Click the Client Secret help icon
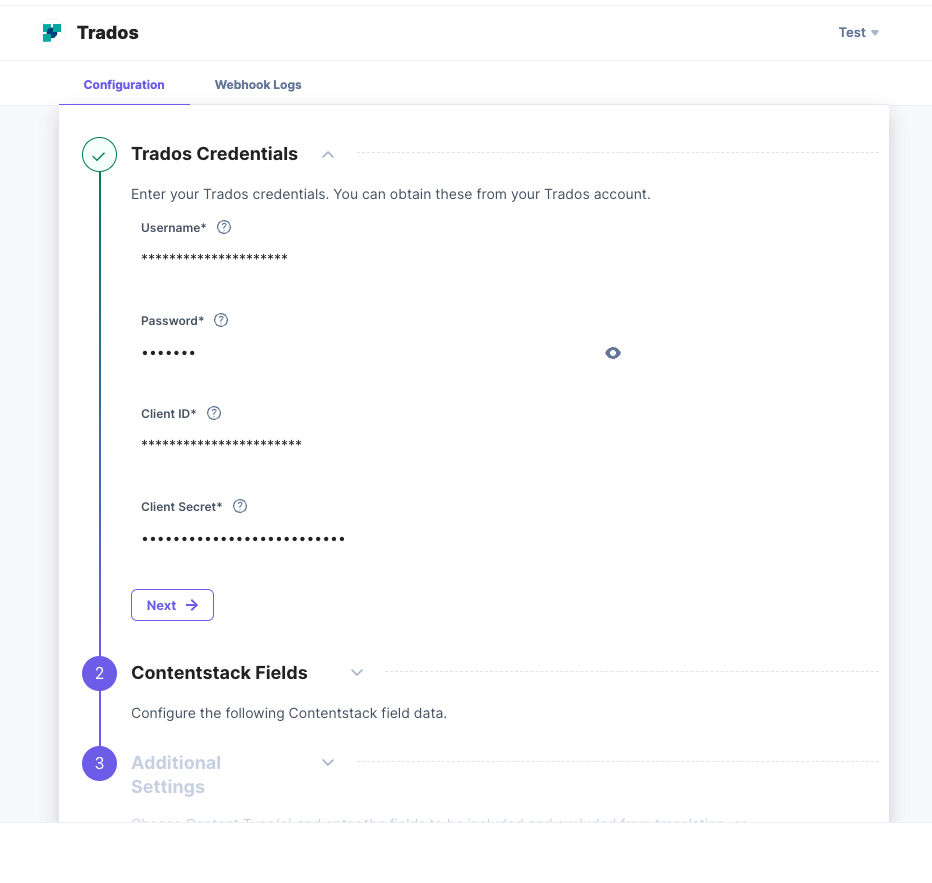This screenshot has height=883, width=932. click(x=240, y=506)
